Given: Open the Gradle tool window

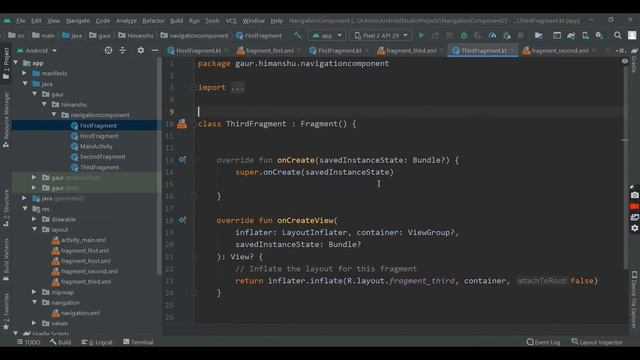Looking at the screenshot, I should click(634, 61).
